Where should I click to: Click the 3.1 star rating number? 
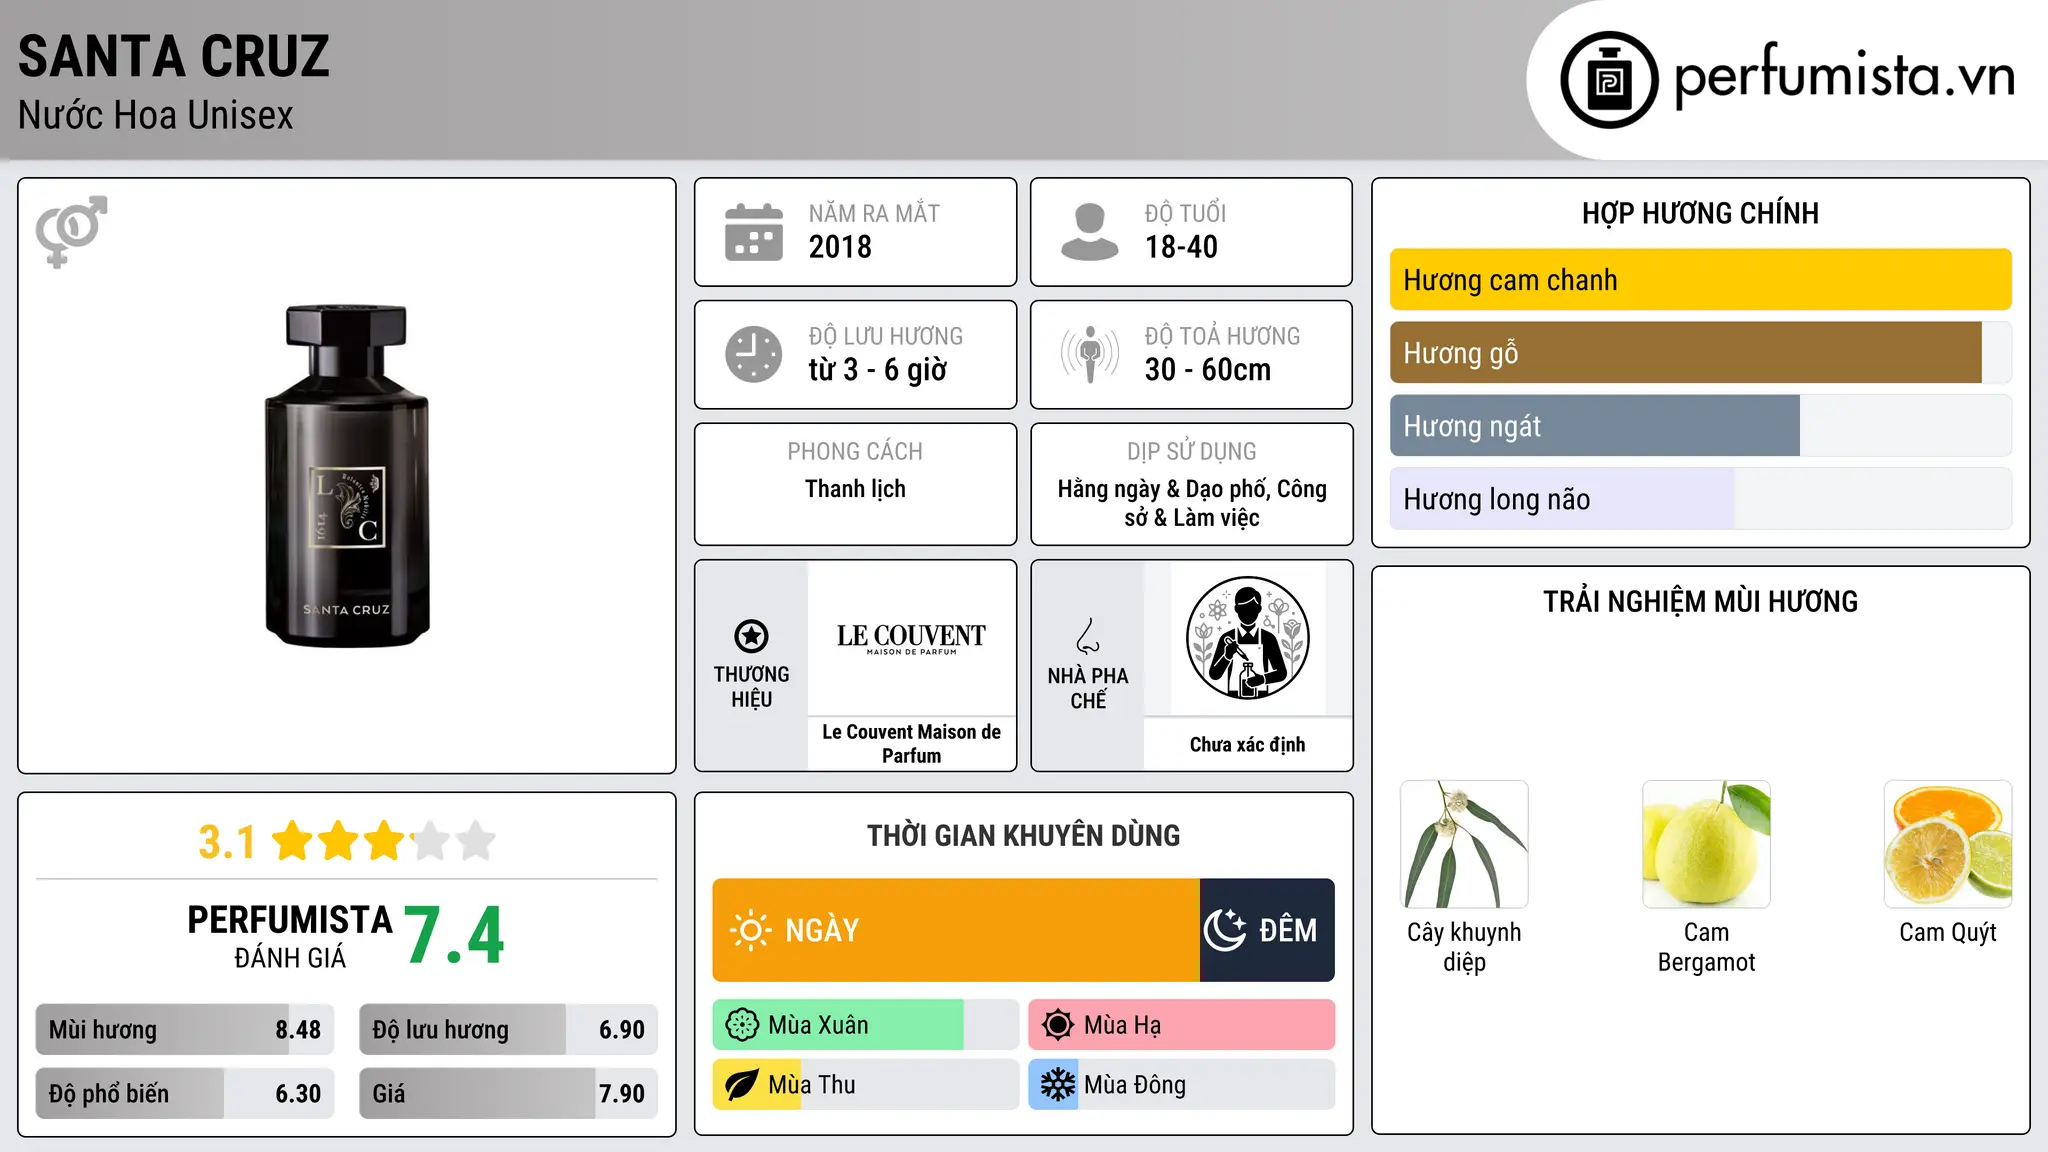[227, 842]
